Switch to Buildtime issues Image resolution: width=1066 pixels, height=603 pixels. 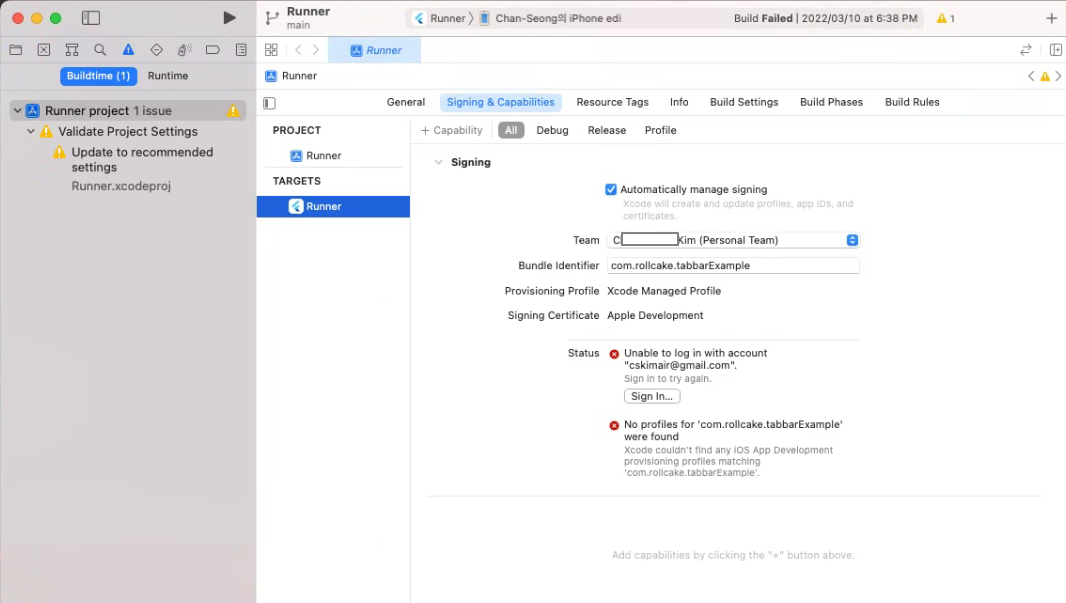tap(99, 76)
